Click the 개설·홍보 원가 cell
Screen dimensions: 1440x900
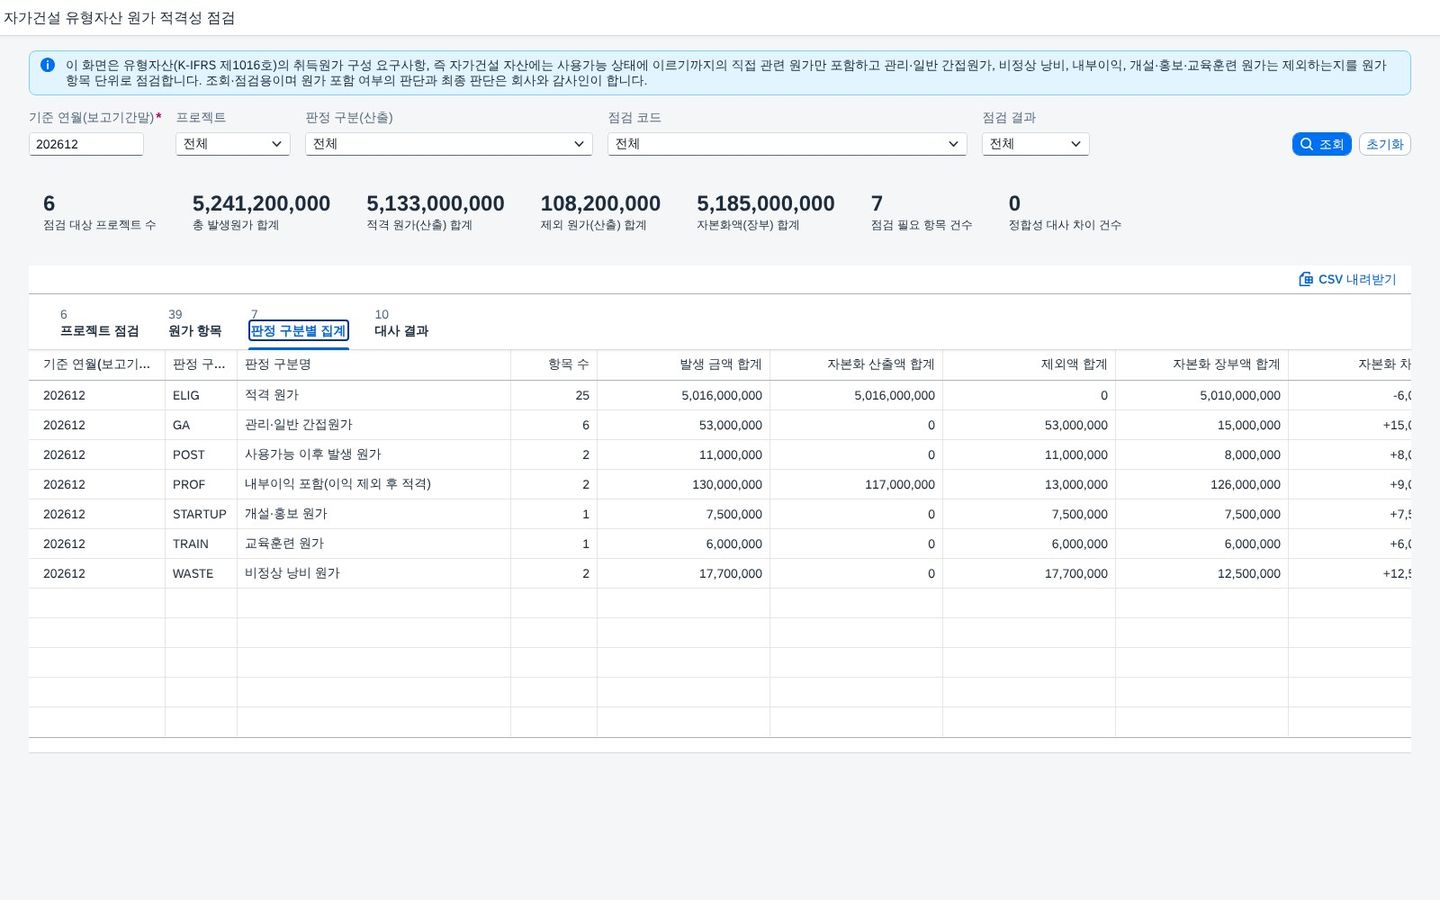(x=374, y=514)
